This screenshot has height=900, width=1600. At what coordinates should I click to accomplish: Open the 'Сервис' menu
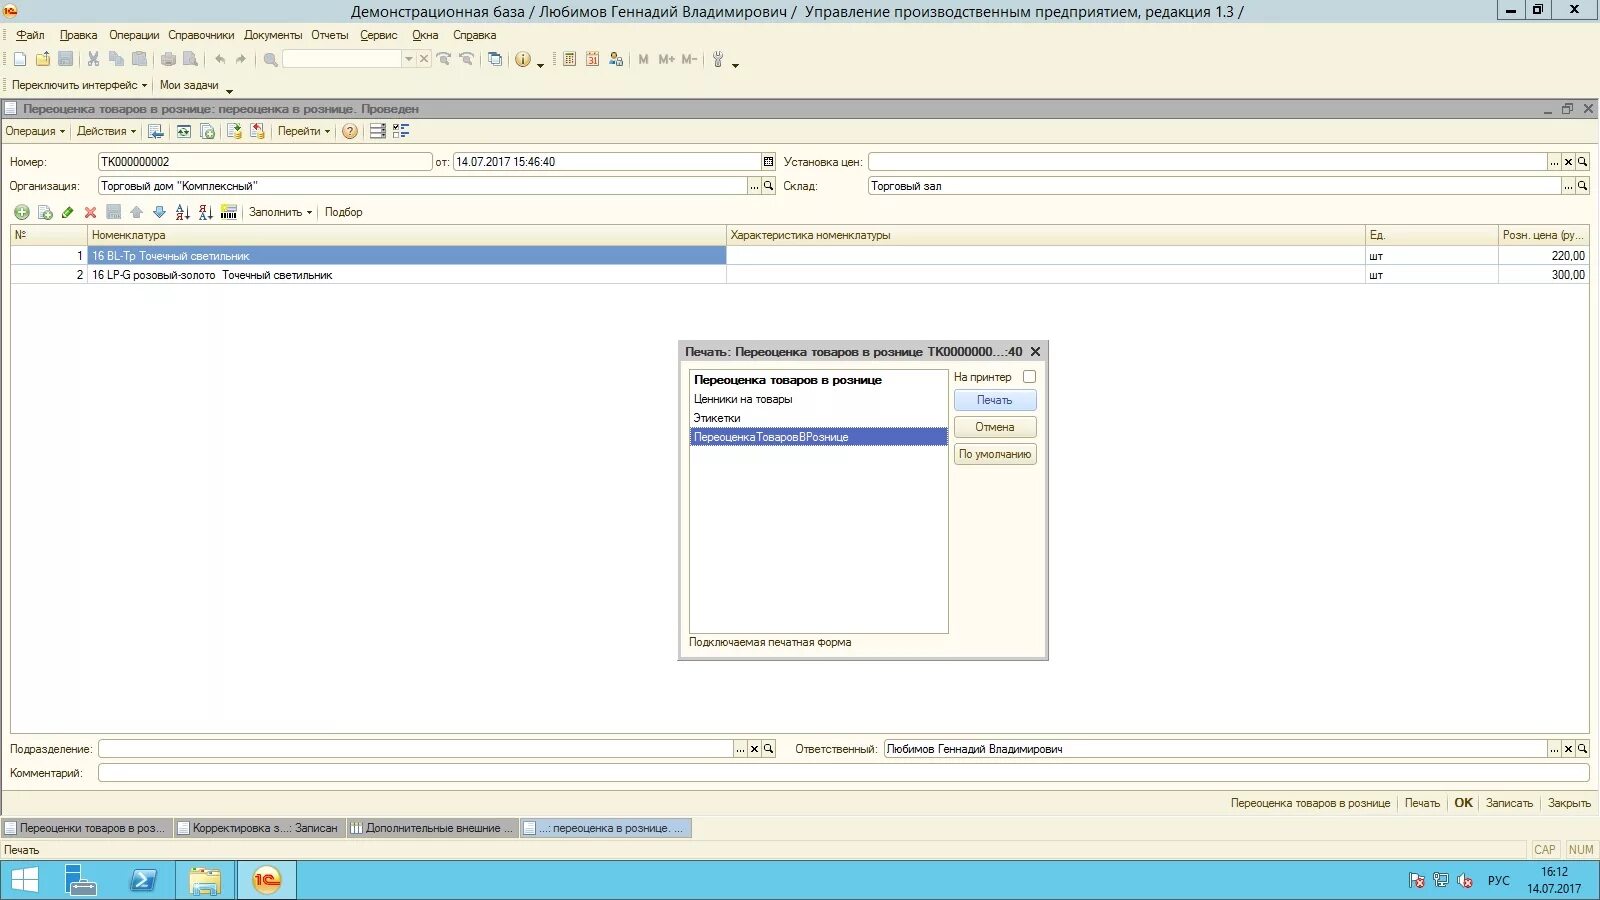pyautogui.click(x=379, y=35)
